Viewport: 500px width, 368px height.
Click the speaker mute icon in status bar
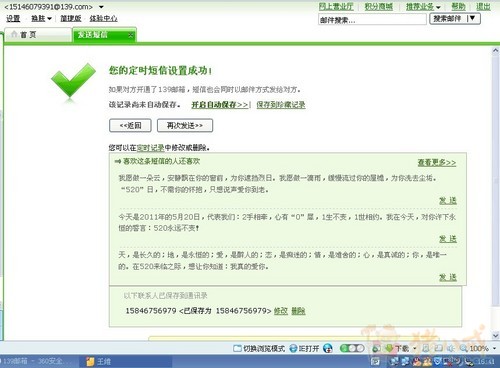(450, 348)
